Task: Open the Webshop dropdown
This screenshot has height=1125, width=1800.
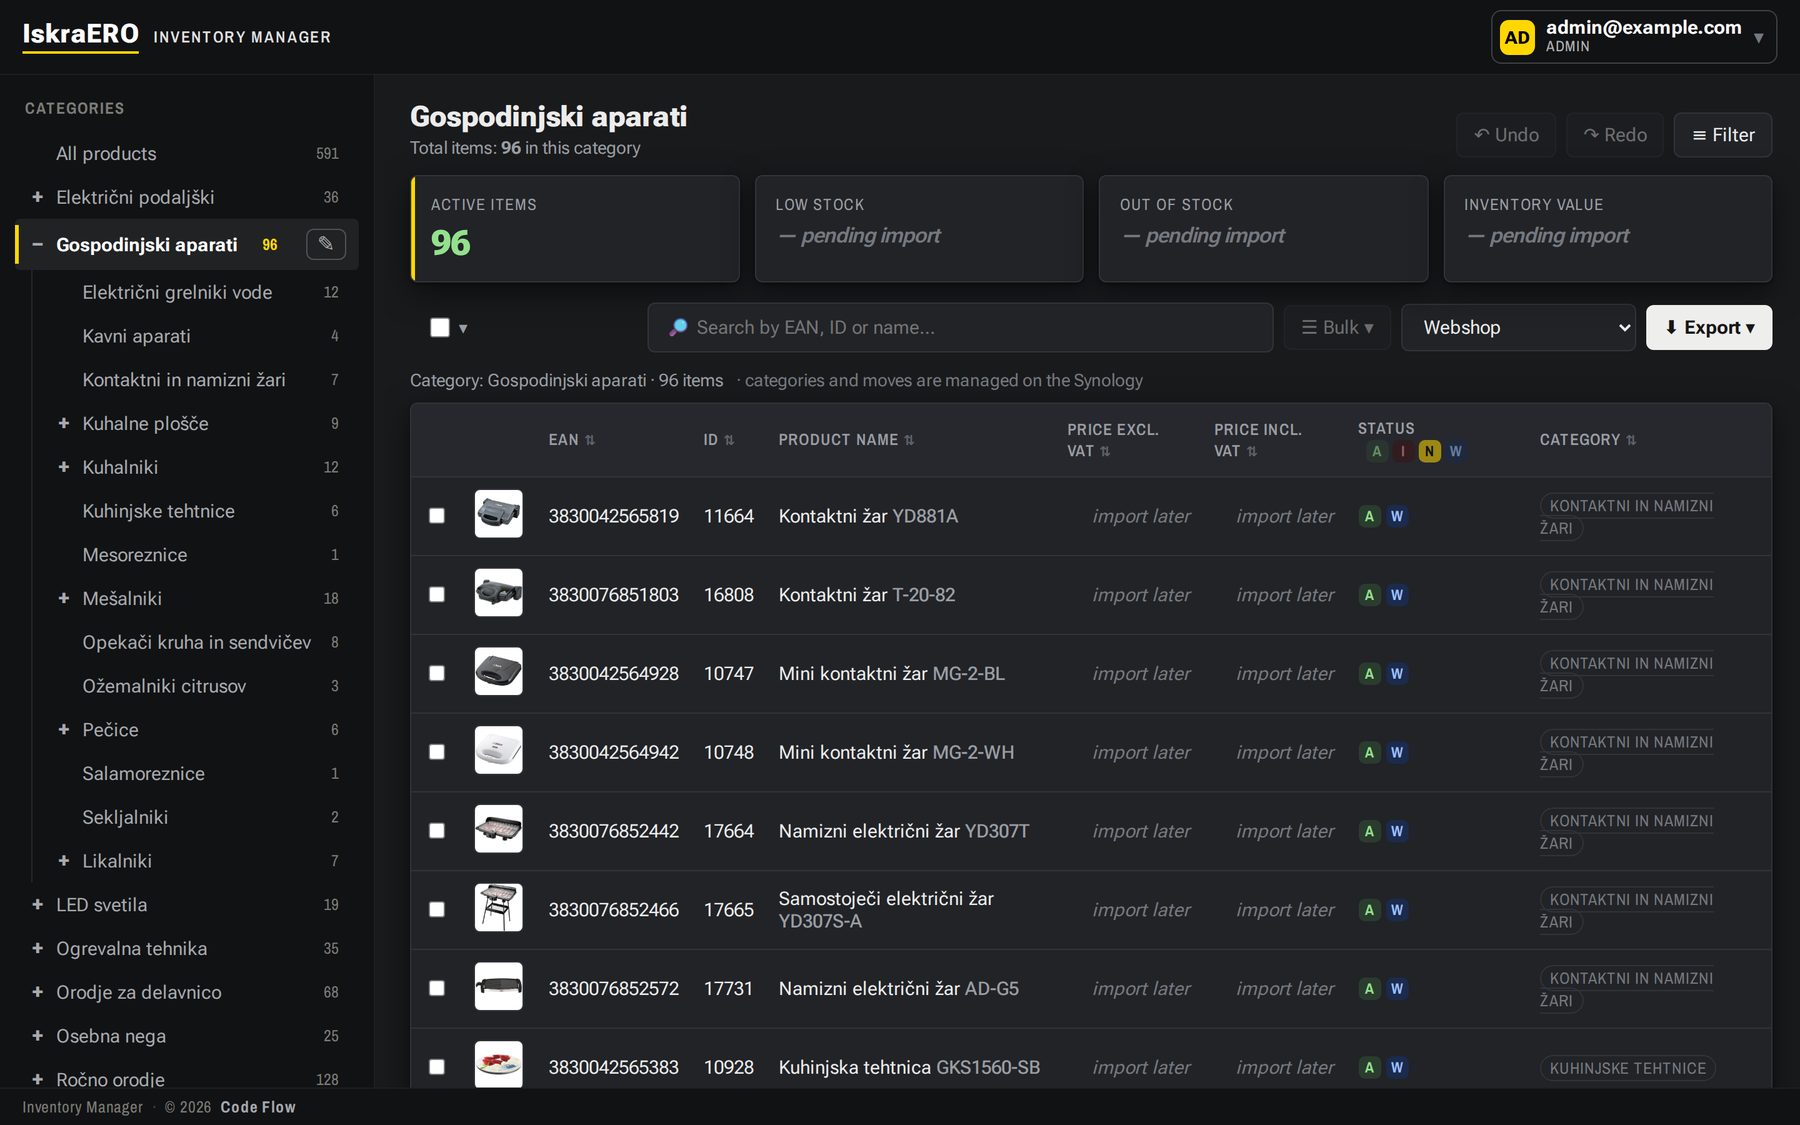Action: click(x=1518, y=327)
